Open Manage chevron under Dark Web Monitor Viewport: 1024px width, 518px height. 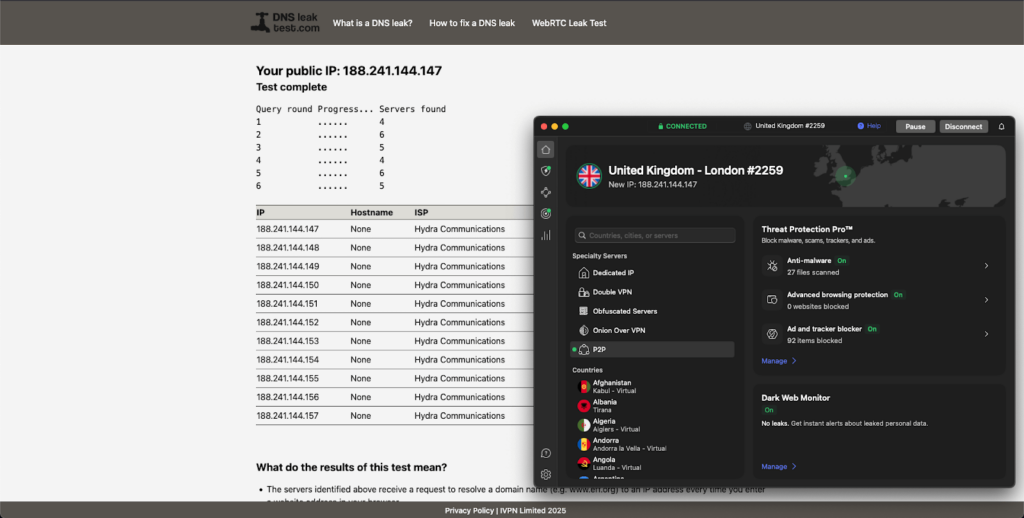click(x=794, y=466)
